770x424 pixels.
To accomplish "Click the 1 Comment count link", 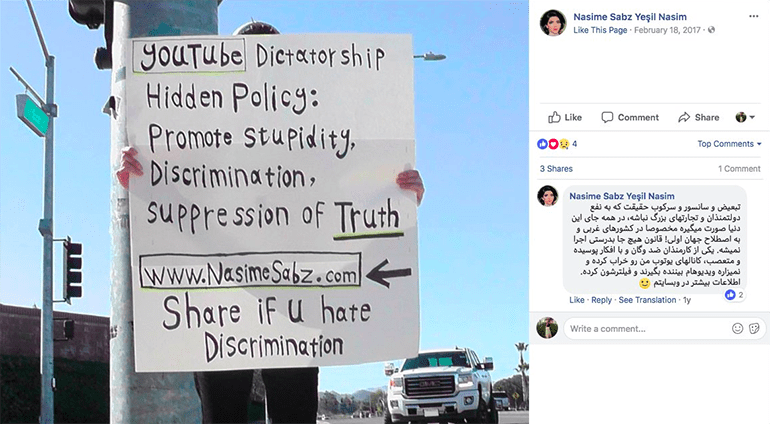I will point(739,169).
